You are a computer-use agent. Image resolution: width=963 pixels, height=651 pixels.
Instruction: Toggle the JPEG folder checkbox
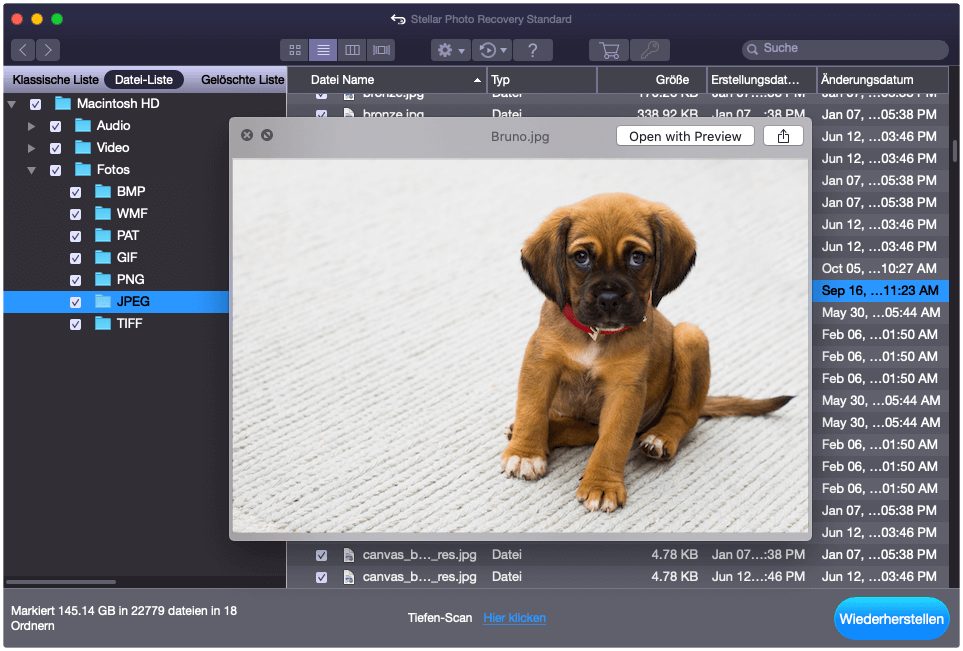76,302
